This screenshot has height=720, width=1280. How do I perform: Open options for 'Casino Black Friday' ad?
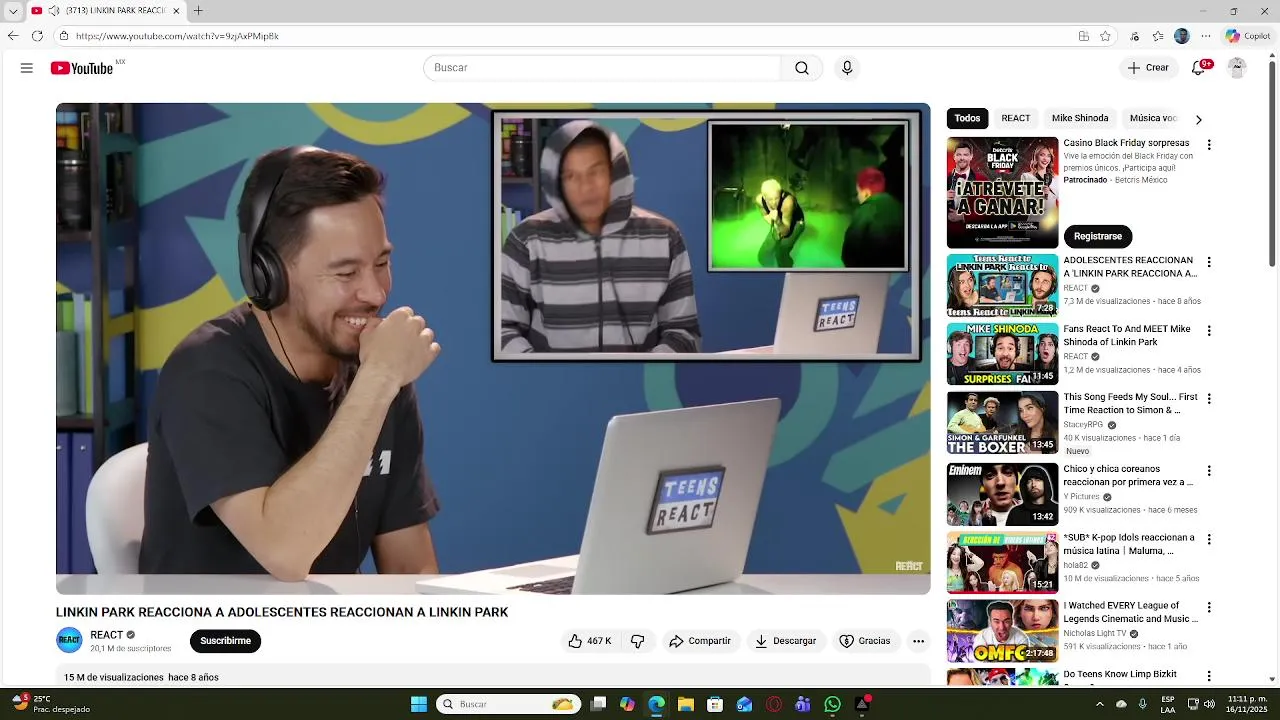1209,145
